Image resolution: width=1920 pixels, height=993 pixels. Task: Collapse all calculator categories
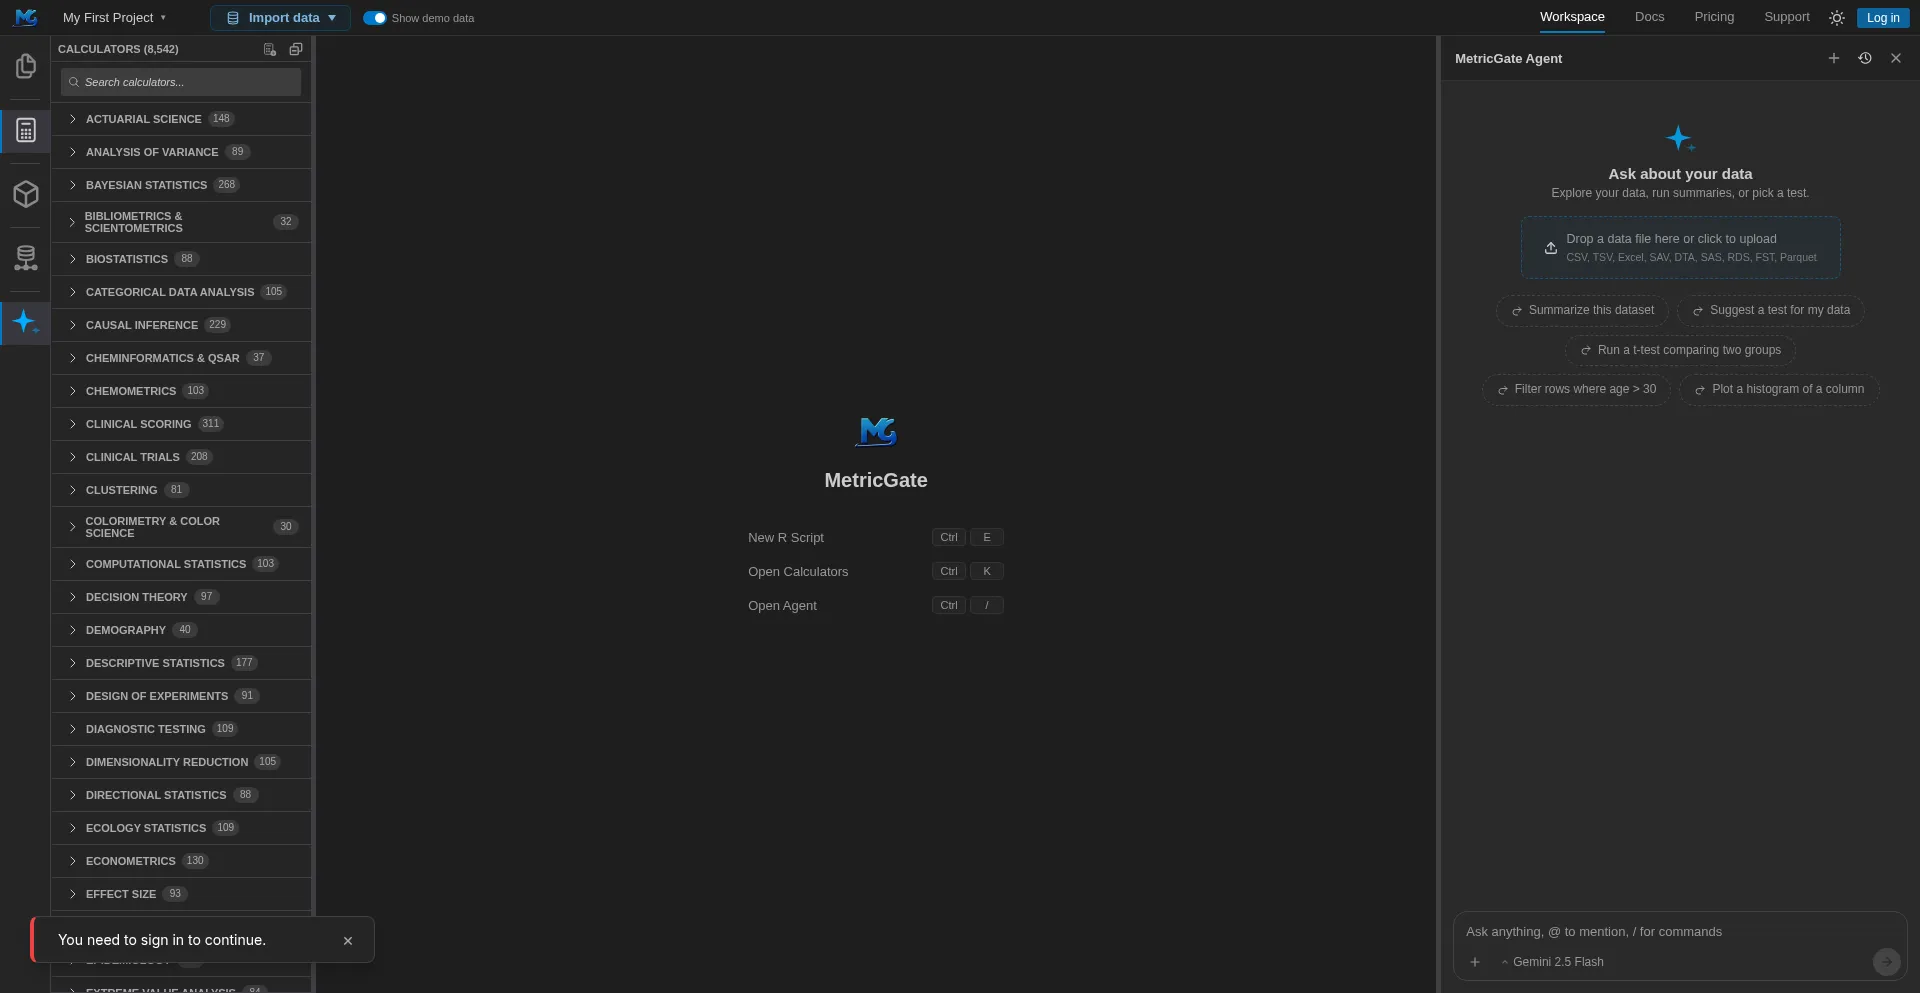pos(296,49)
